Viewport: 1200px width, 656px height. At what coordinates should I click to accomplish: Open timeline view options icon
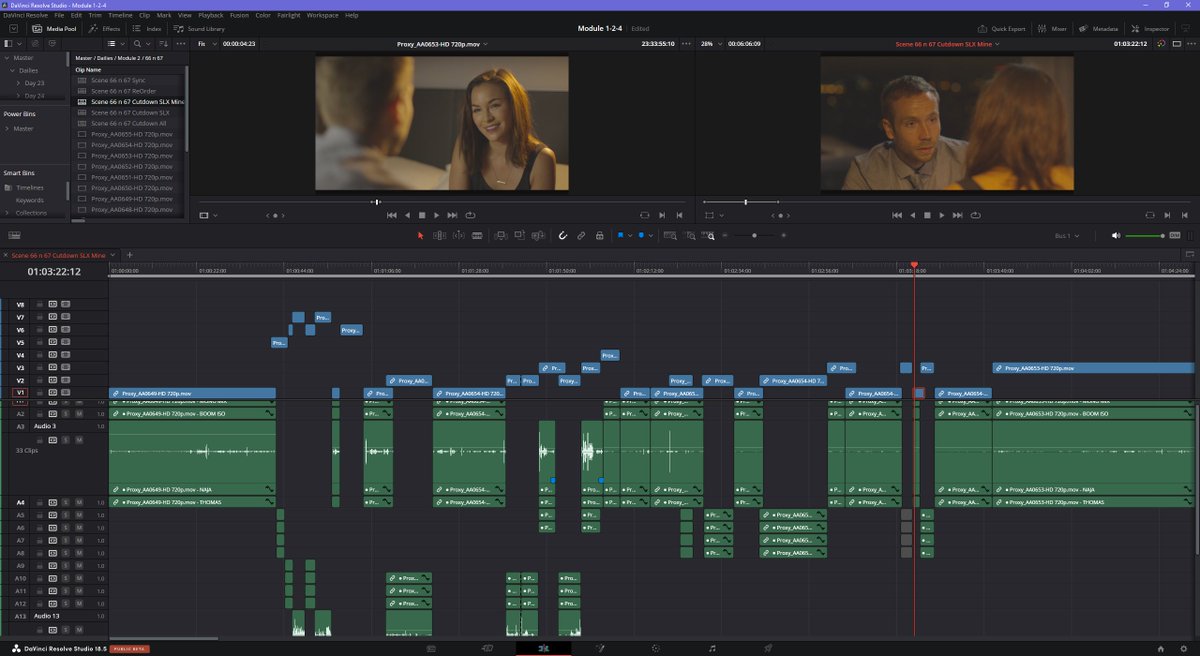pyautogui.click(x=14, y=236)
